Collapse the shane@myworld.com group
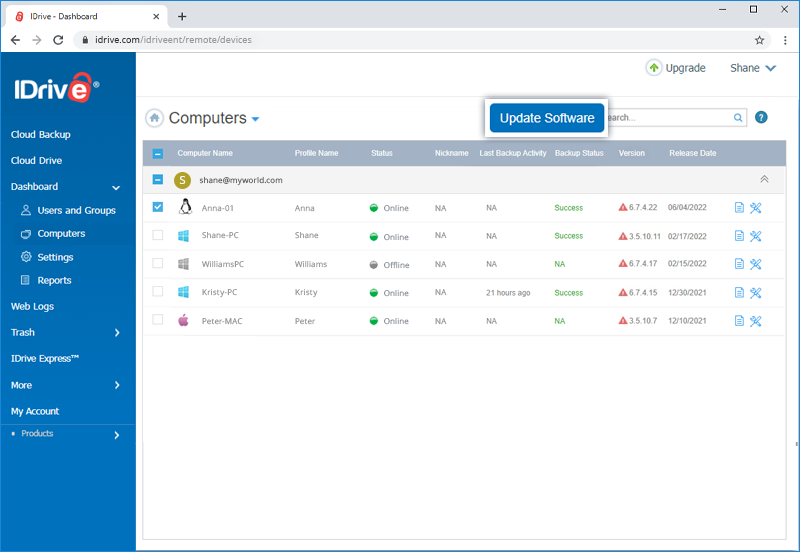 tap(764, 179)
